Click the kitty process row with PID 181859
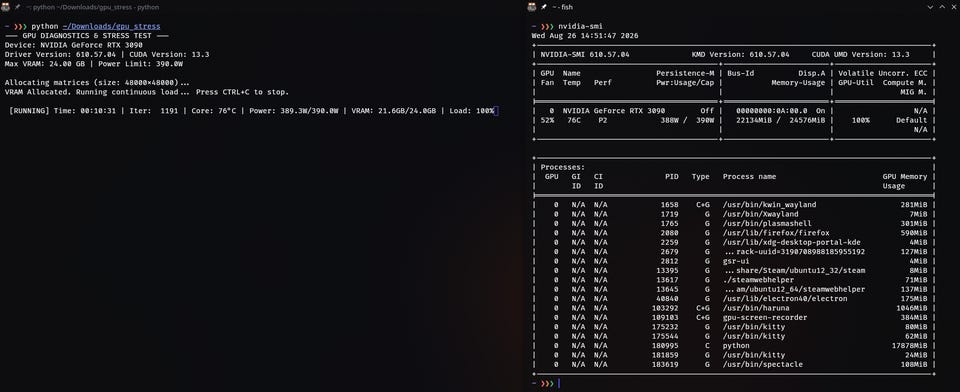Image resolution: width=960 pixels, height=392 pixels. click(733, 355)
